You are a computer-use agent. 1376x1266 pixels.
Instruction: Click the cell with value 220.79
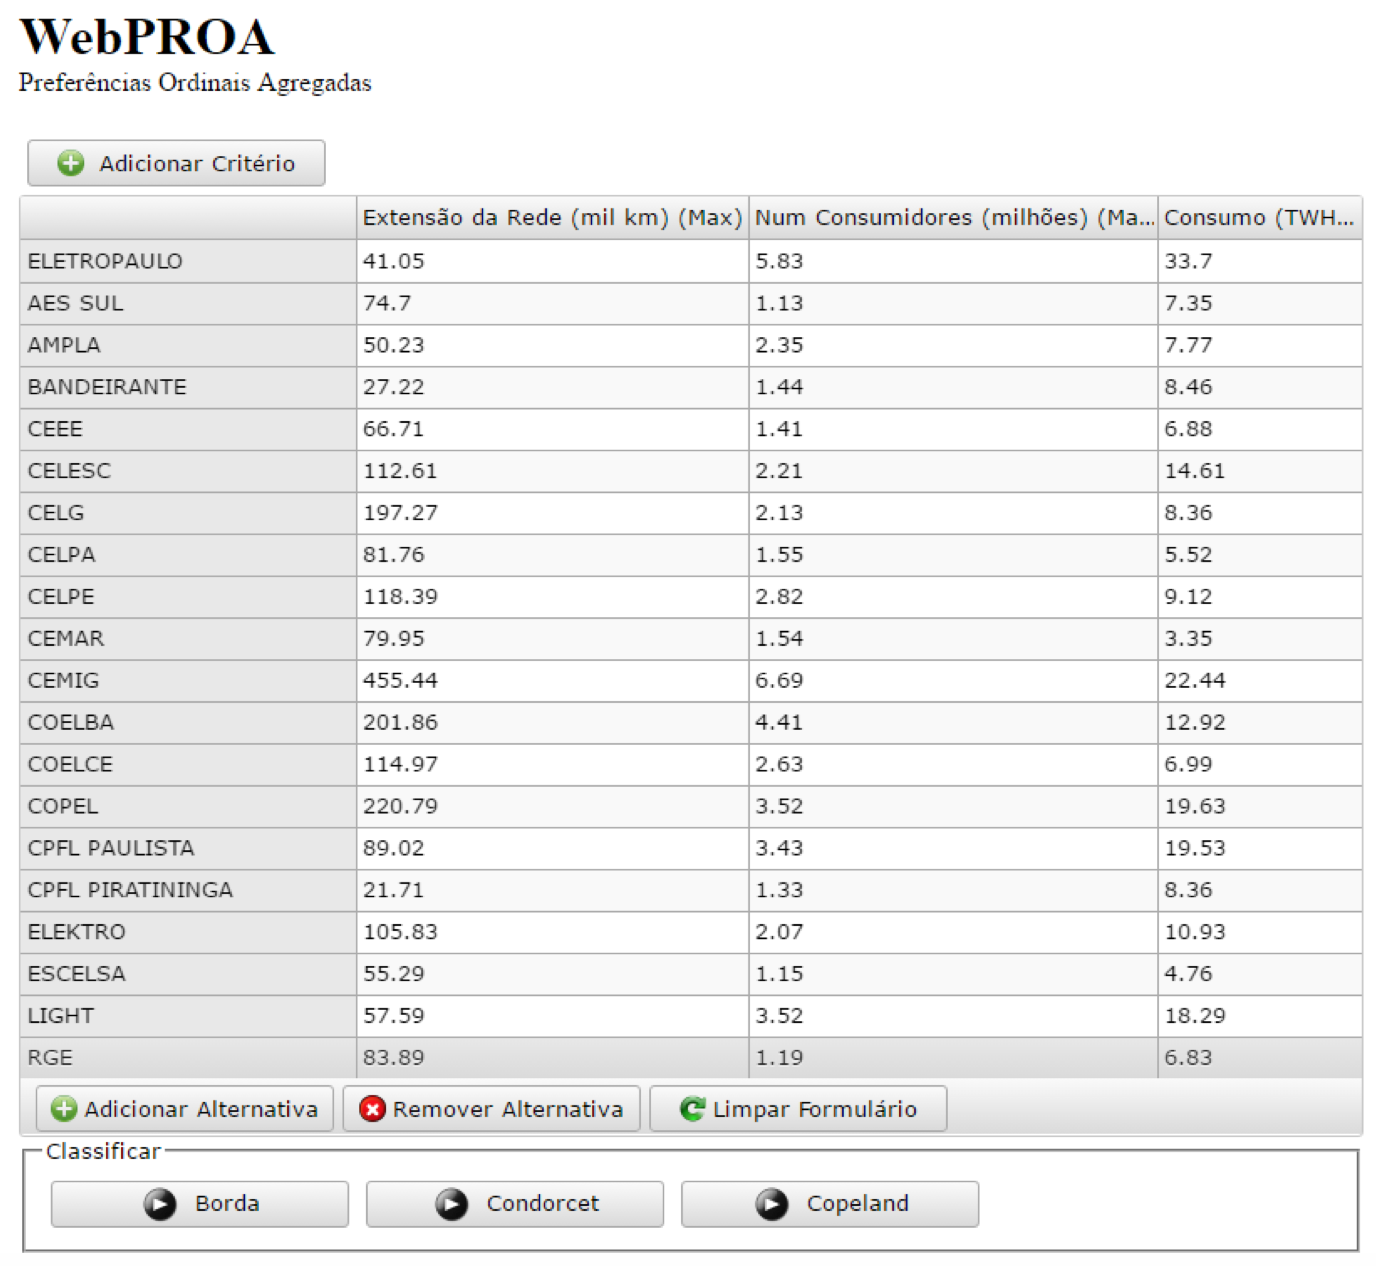[553, 807]
